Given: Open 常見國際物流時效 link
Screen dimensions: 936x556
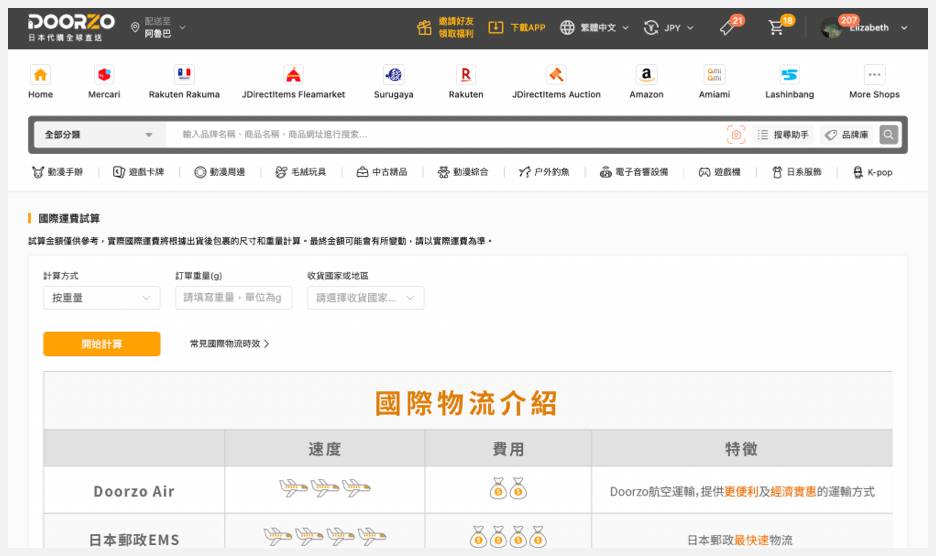Looking at the screenshot, I should [x=229, y=344].
